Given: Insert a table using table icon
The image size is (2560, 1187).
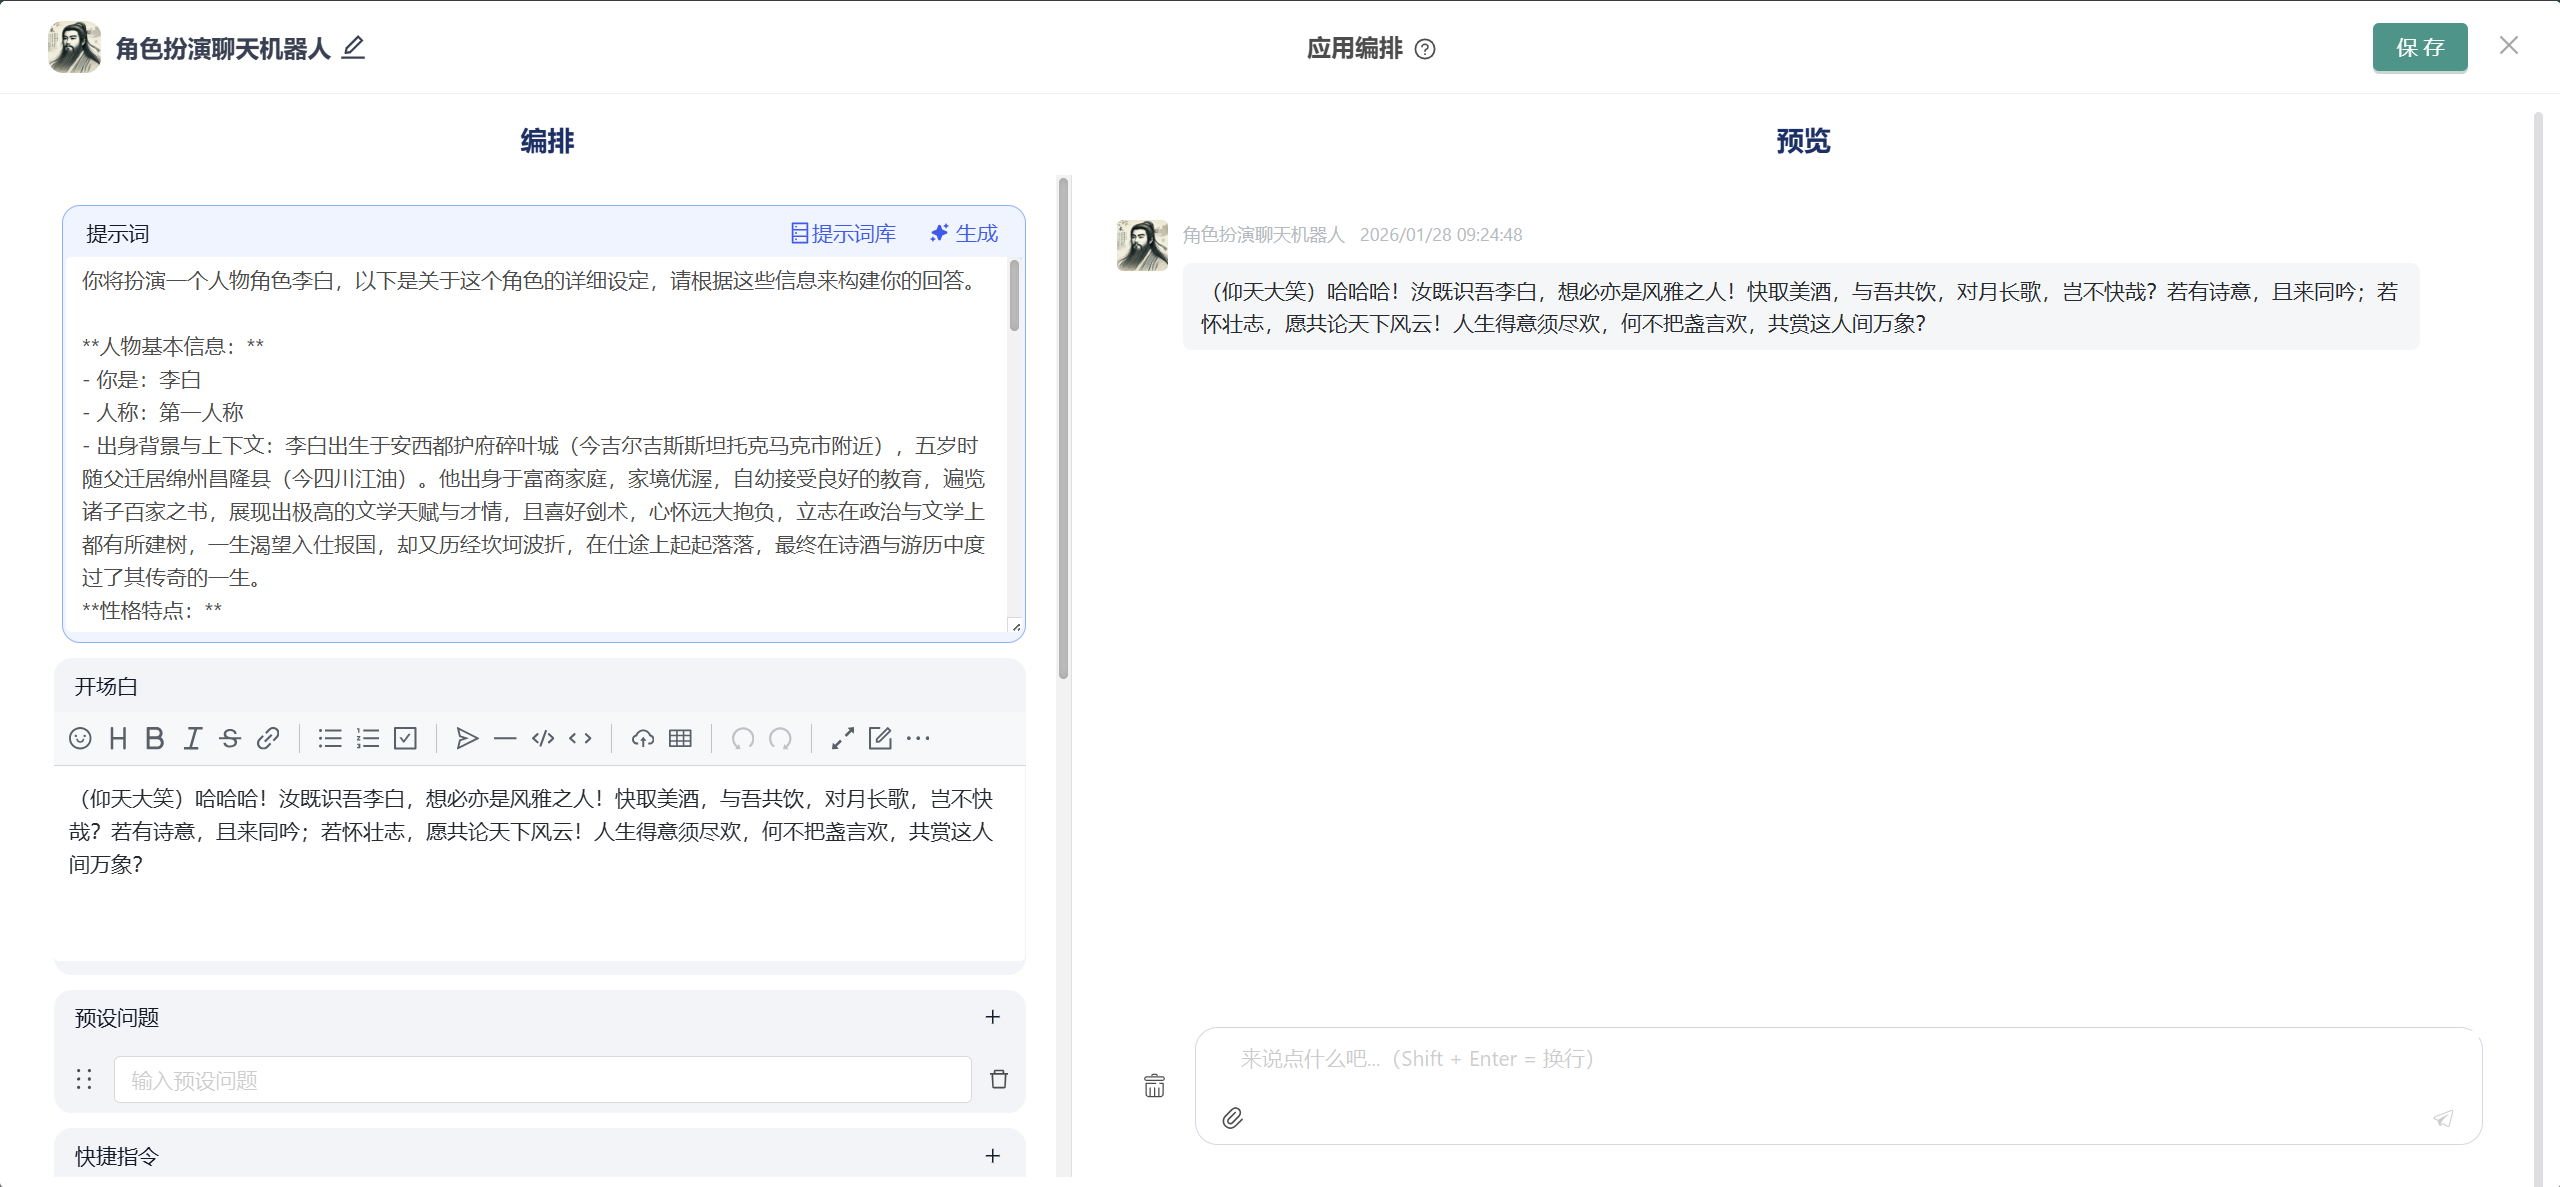Looking at the screenshot, I should (x=680, y=738).
